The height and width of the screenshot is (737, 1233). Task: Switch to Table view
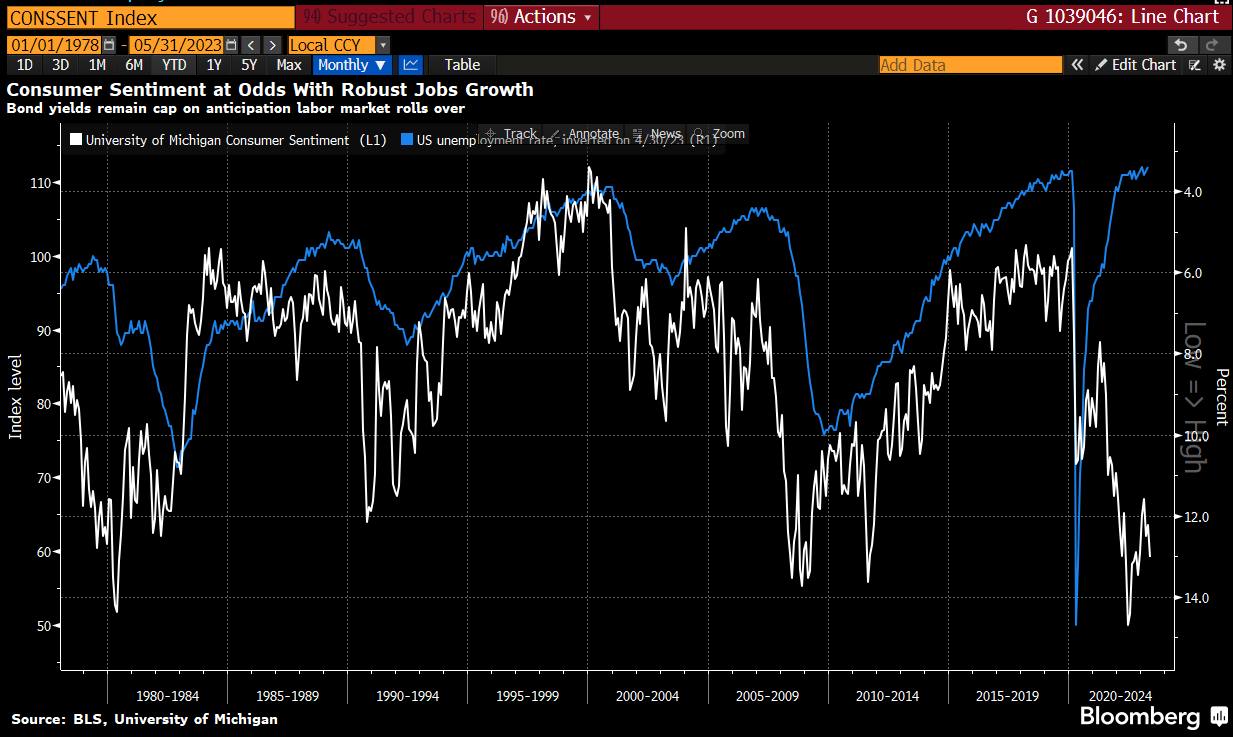click(462, 65)
